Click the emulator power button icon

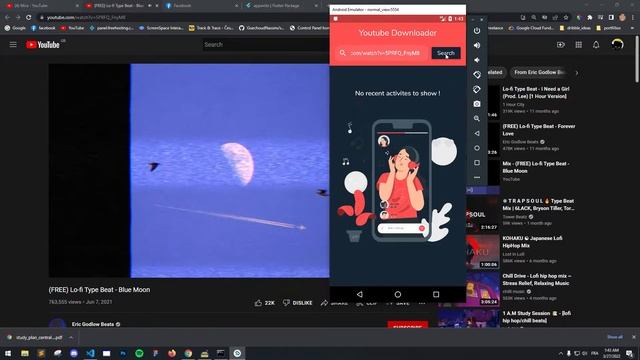tap(477, 31)
